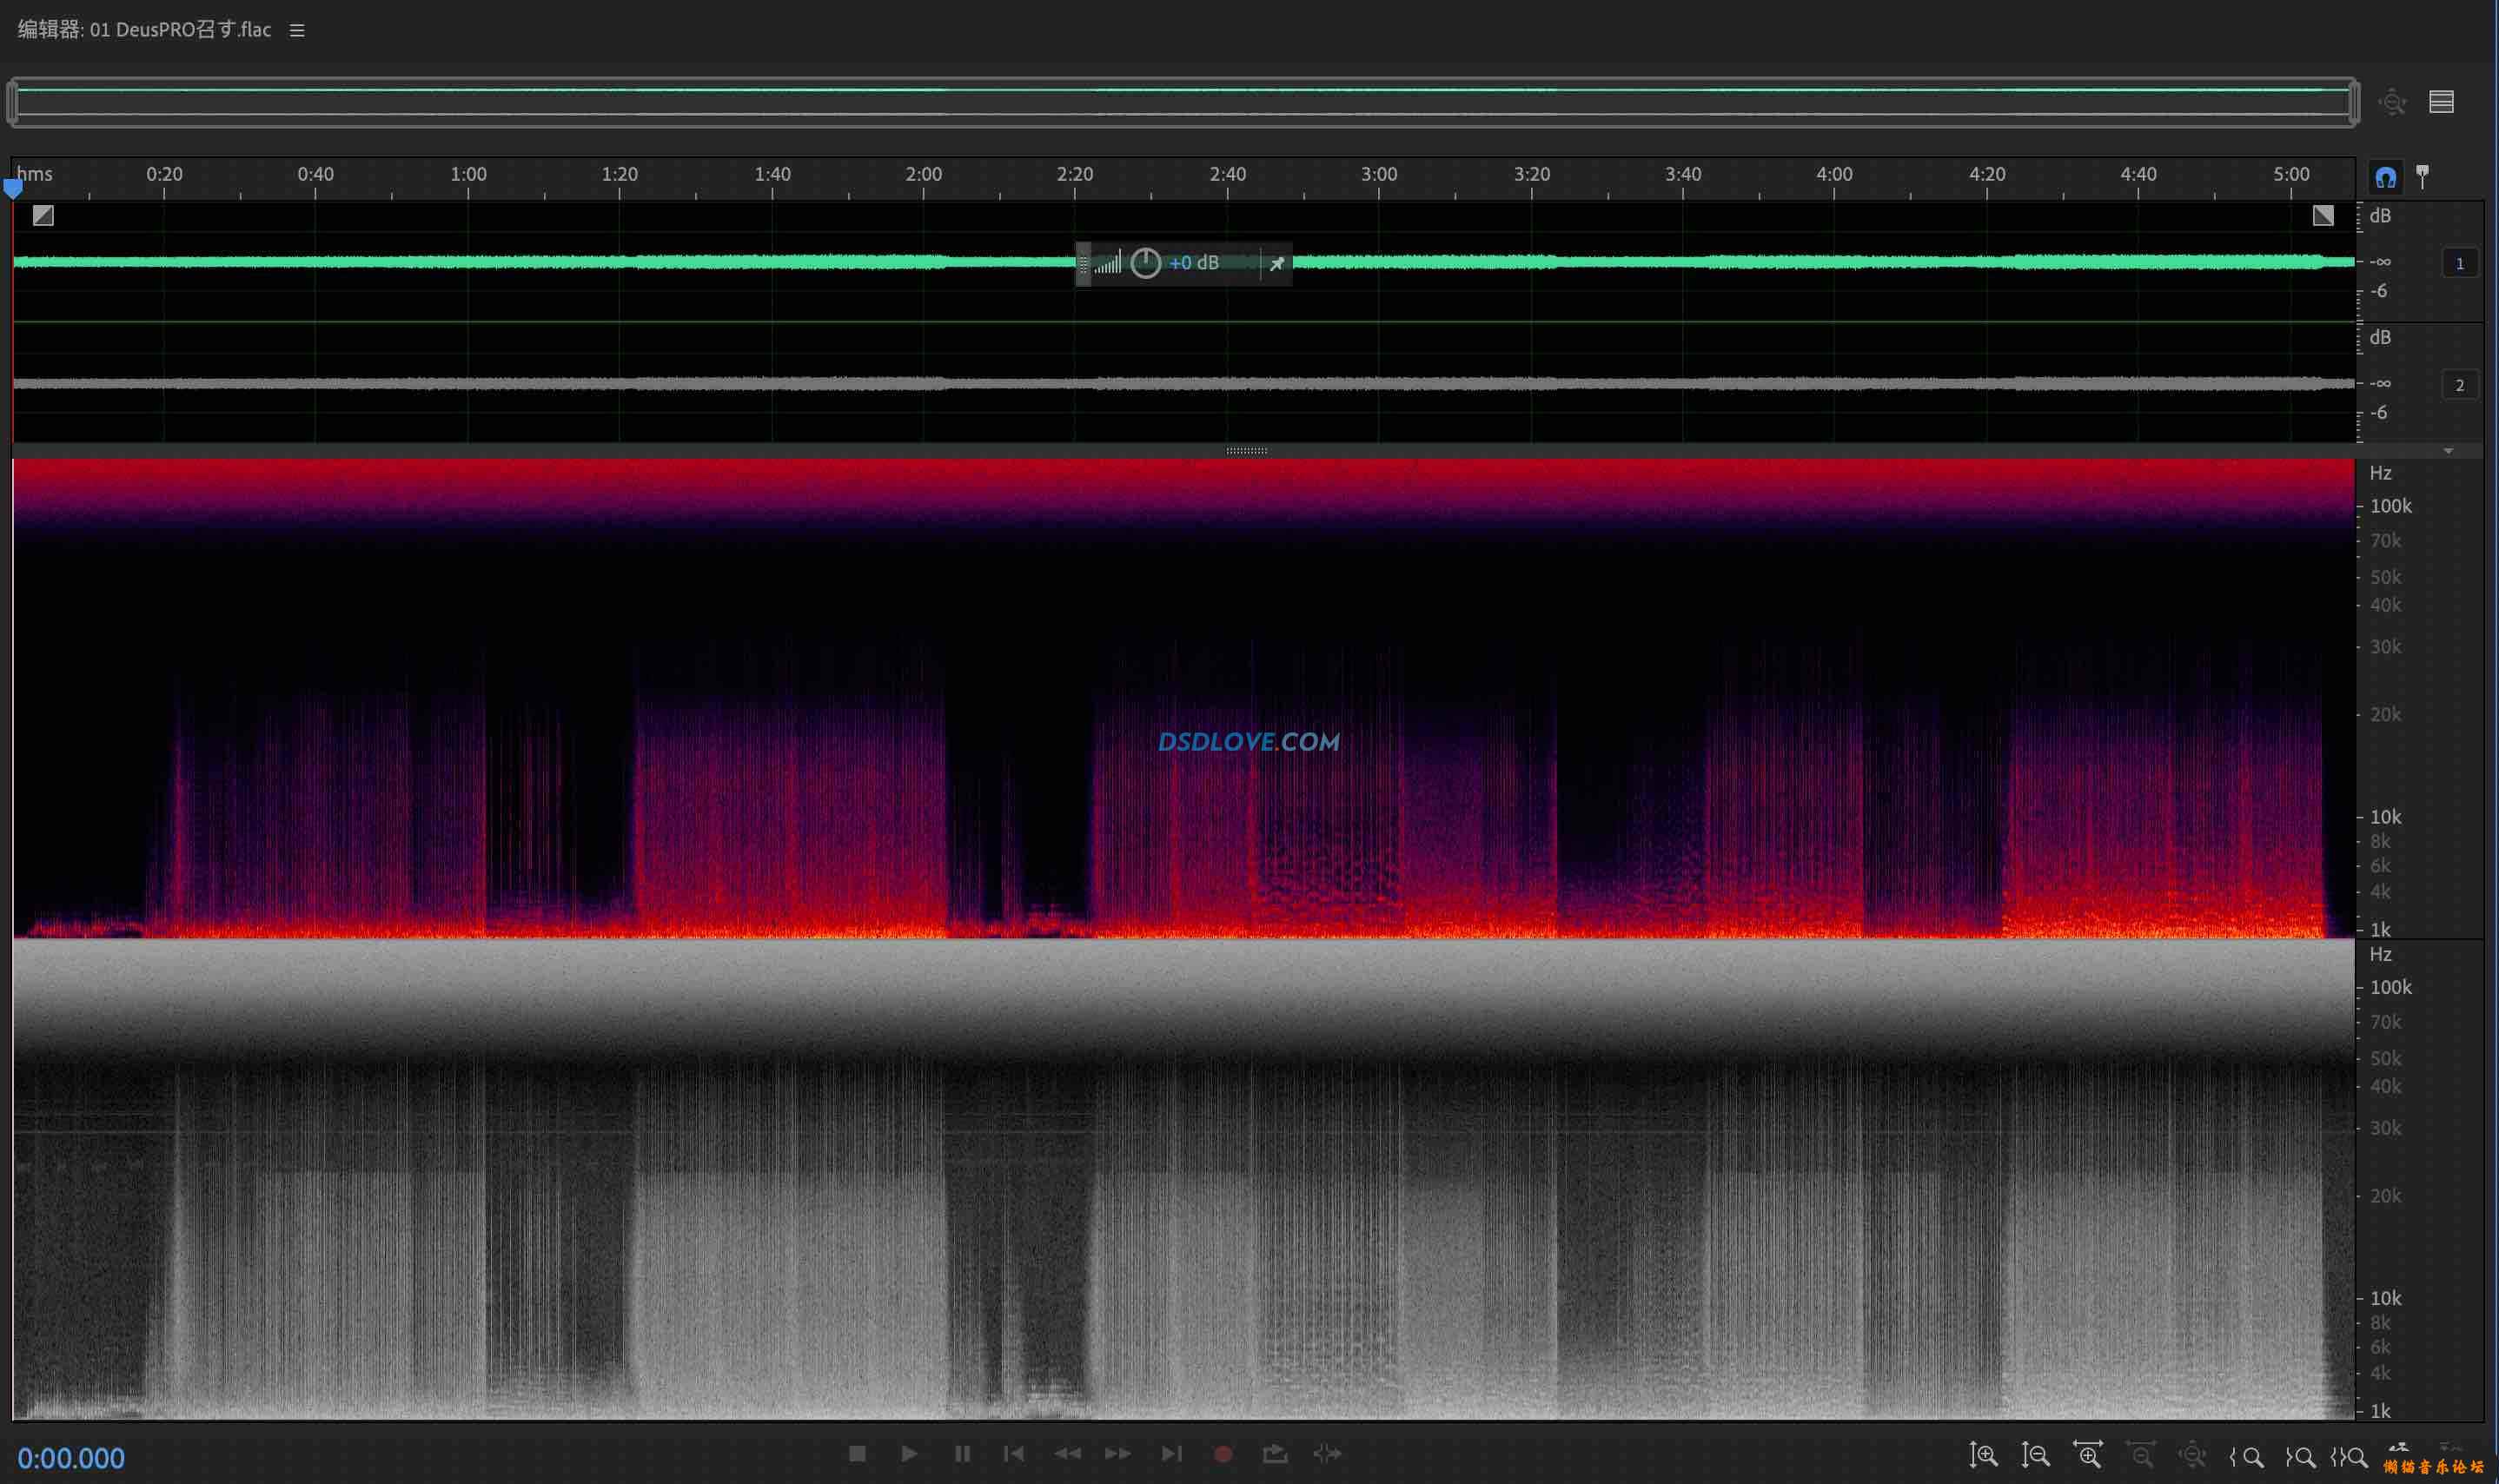Toggle channel 2 enable button
This screenshot has height=1484, width=2499.
coord(2459,385)
